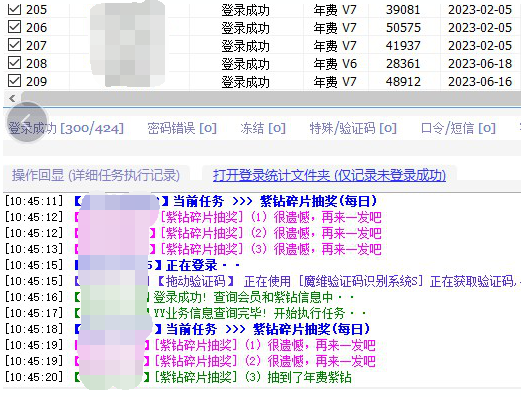
Task: Uncheck the checkbox for row 205
Action: pos(14,9)
